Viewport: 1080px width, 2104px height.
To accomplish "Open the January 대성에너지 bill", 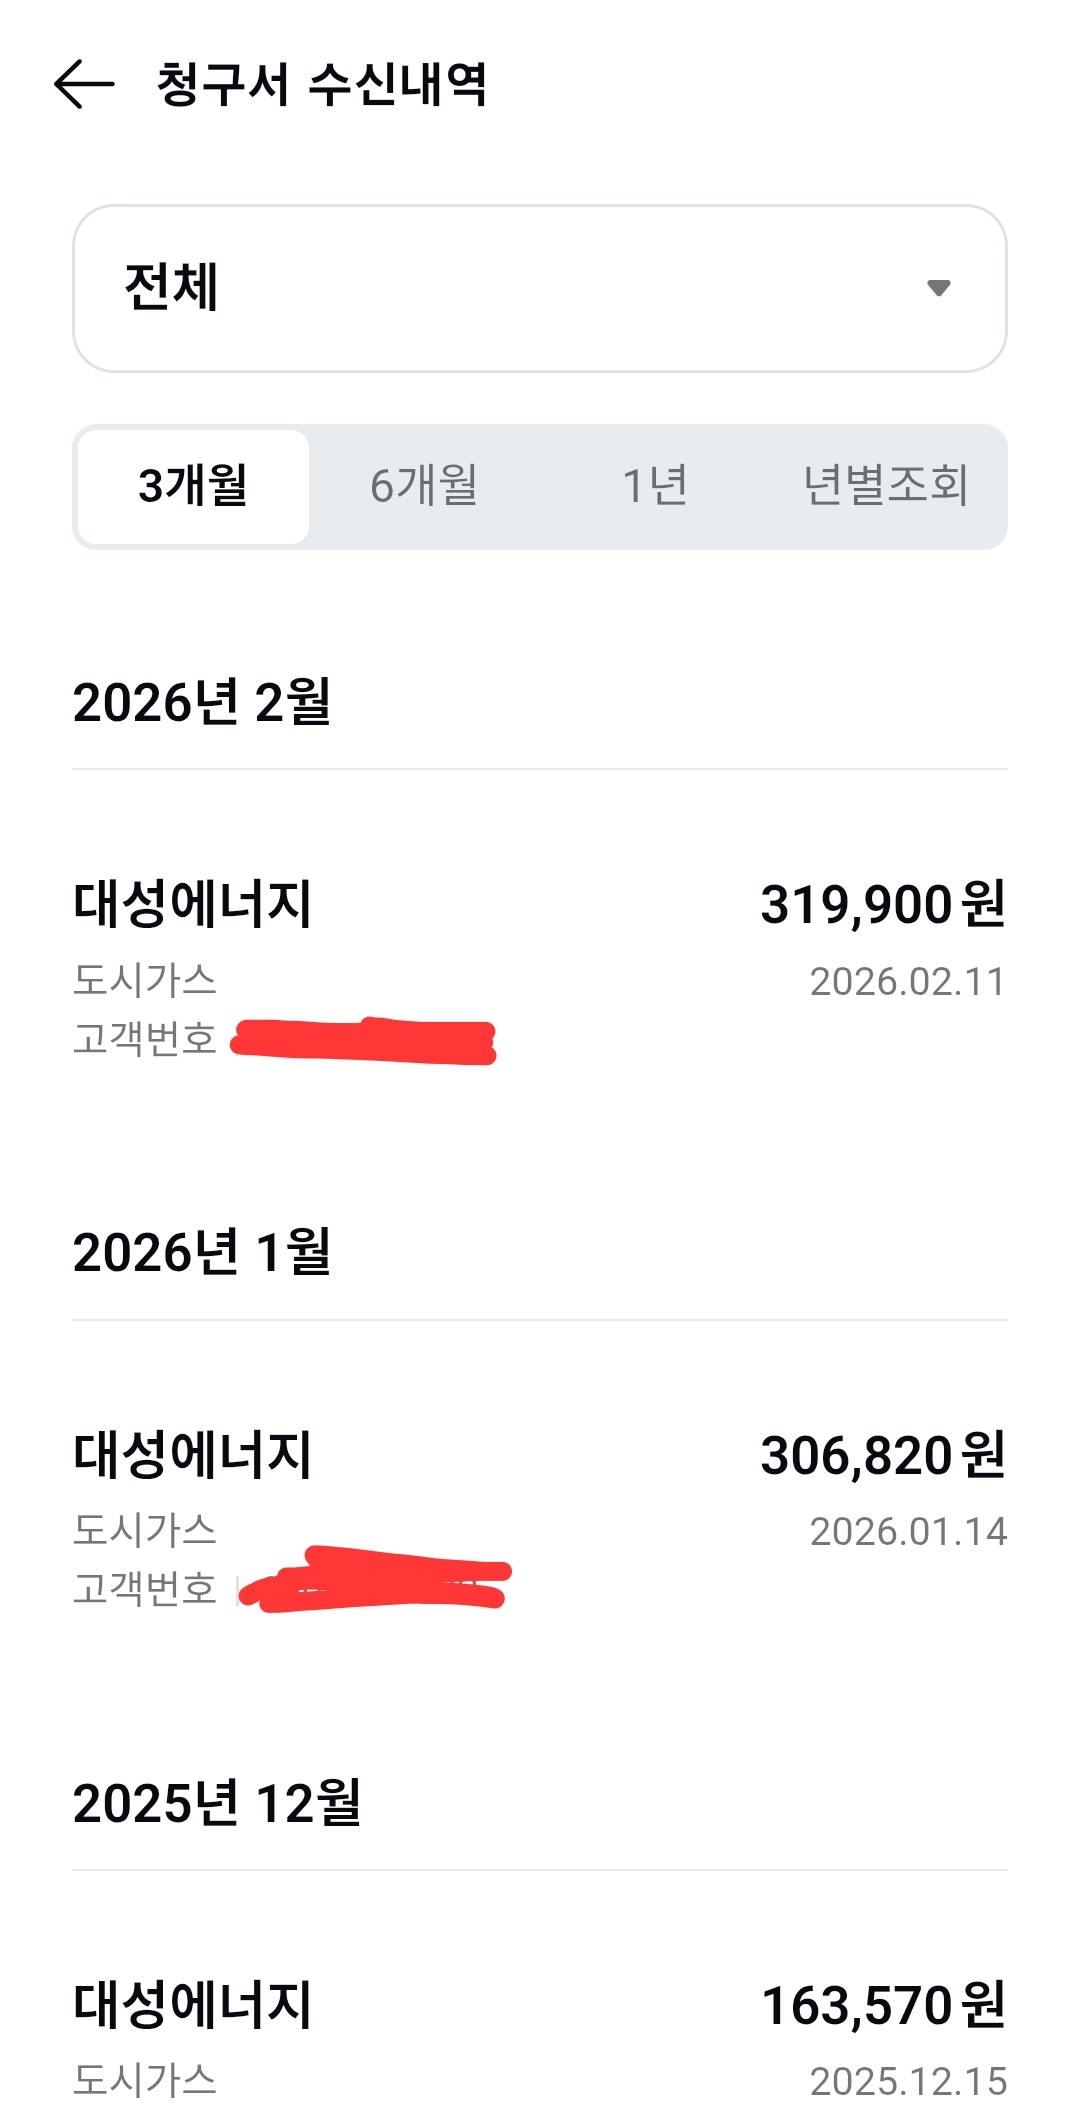I will pos(193,1455).
